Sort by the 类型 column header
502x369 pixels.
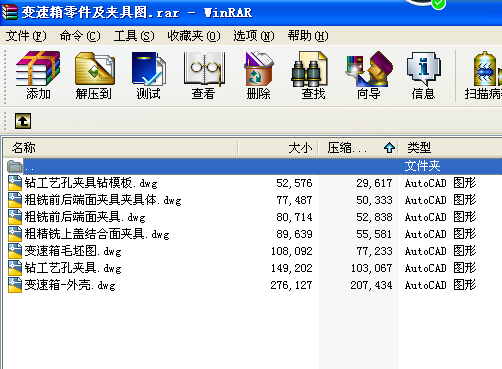(450, 148)
